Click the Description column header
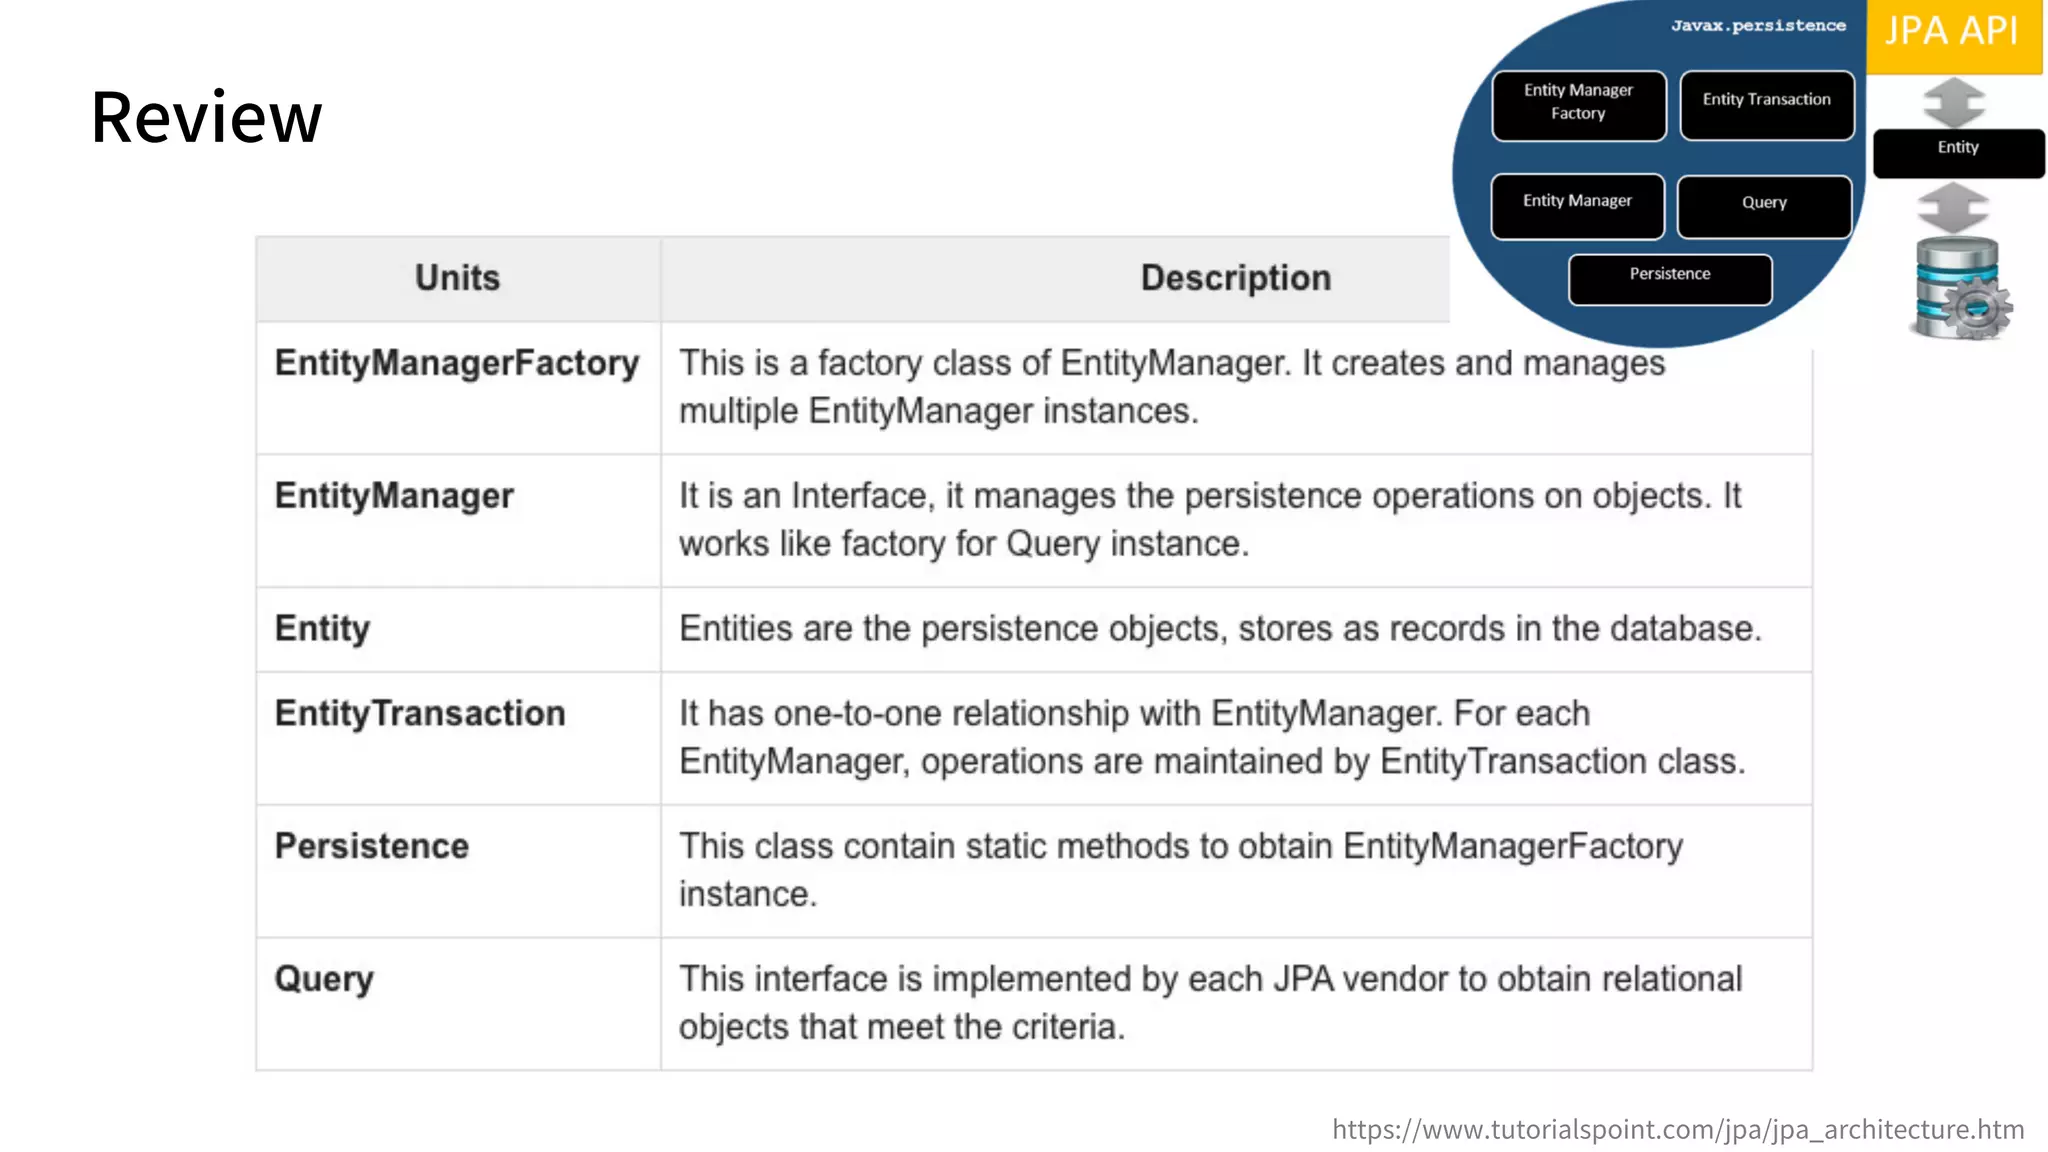This screenshot has height=1152, width=2048. click(1235, 278)
